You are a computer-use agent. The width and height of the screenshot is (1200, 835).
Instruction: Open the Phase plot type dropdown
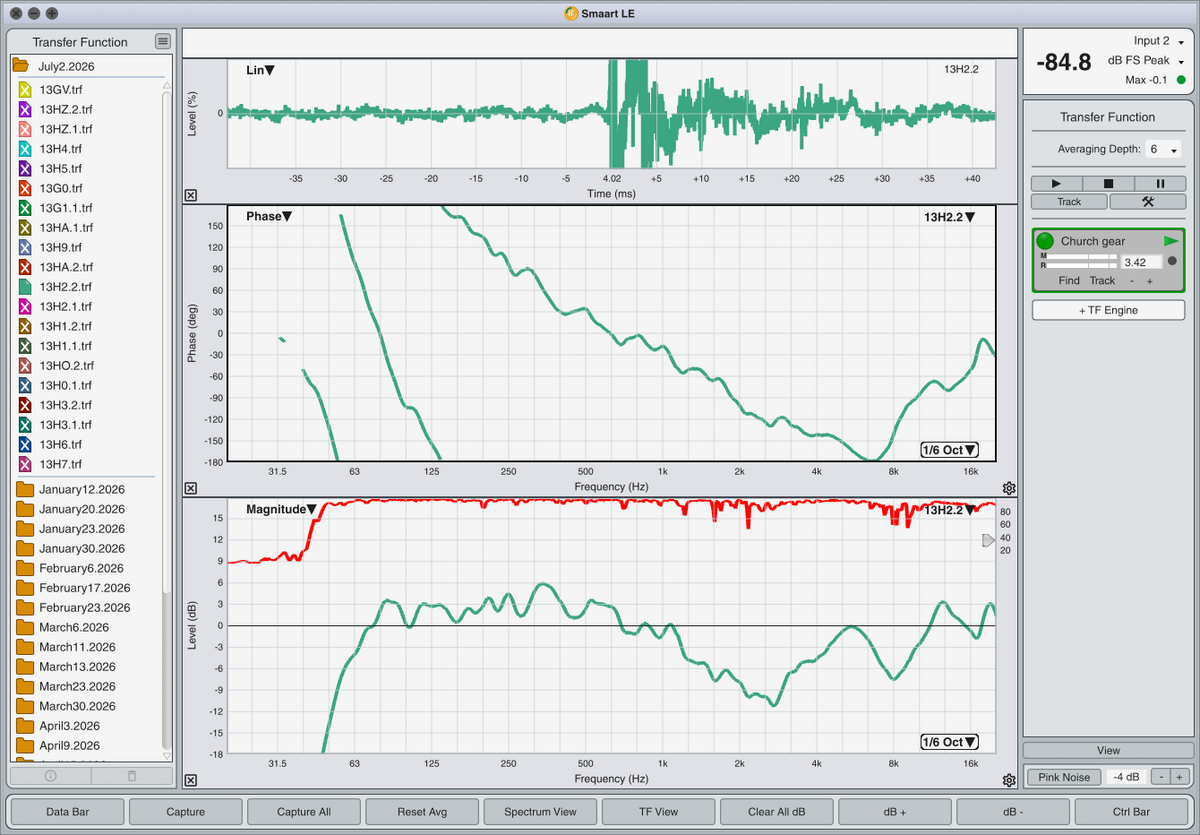(268, 216)
